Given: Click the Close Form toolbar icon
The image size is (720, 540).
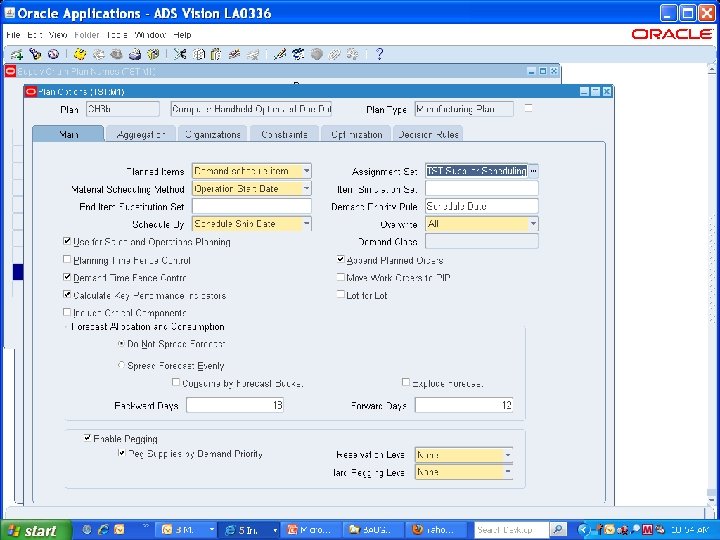Looking at the screenshot, I should [x=153, y=55].
